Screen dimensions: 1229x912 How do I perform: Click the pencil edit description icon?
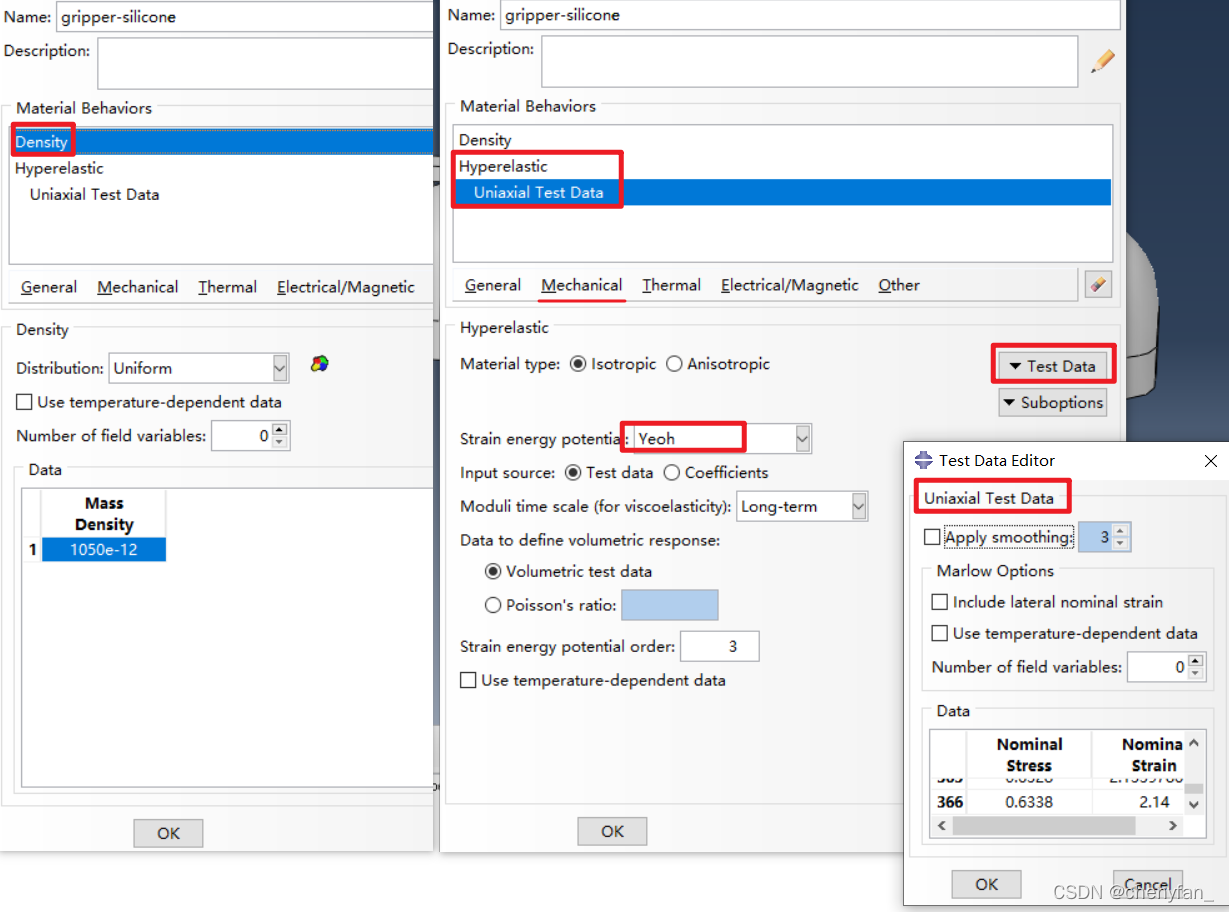pyautogui.click(x=1102, y=62)
